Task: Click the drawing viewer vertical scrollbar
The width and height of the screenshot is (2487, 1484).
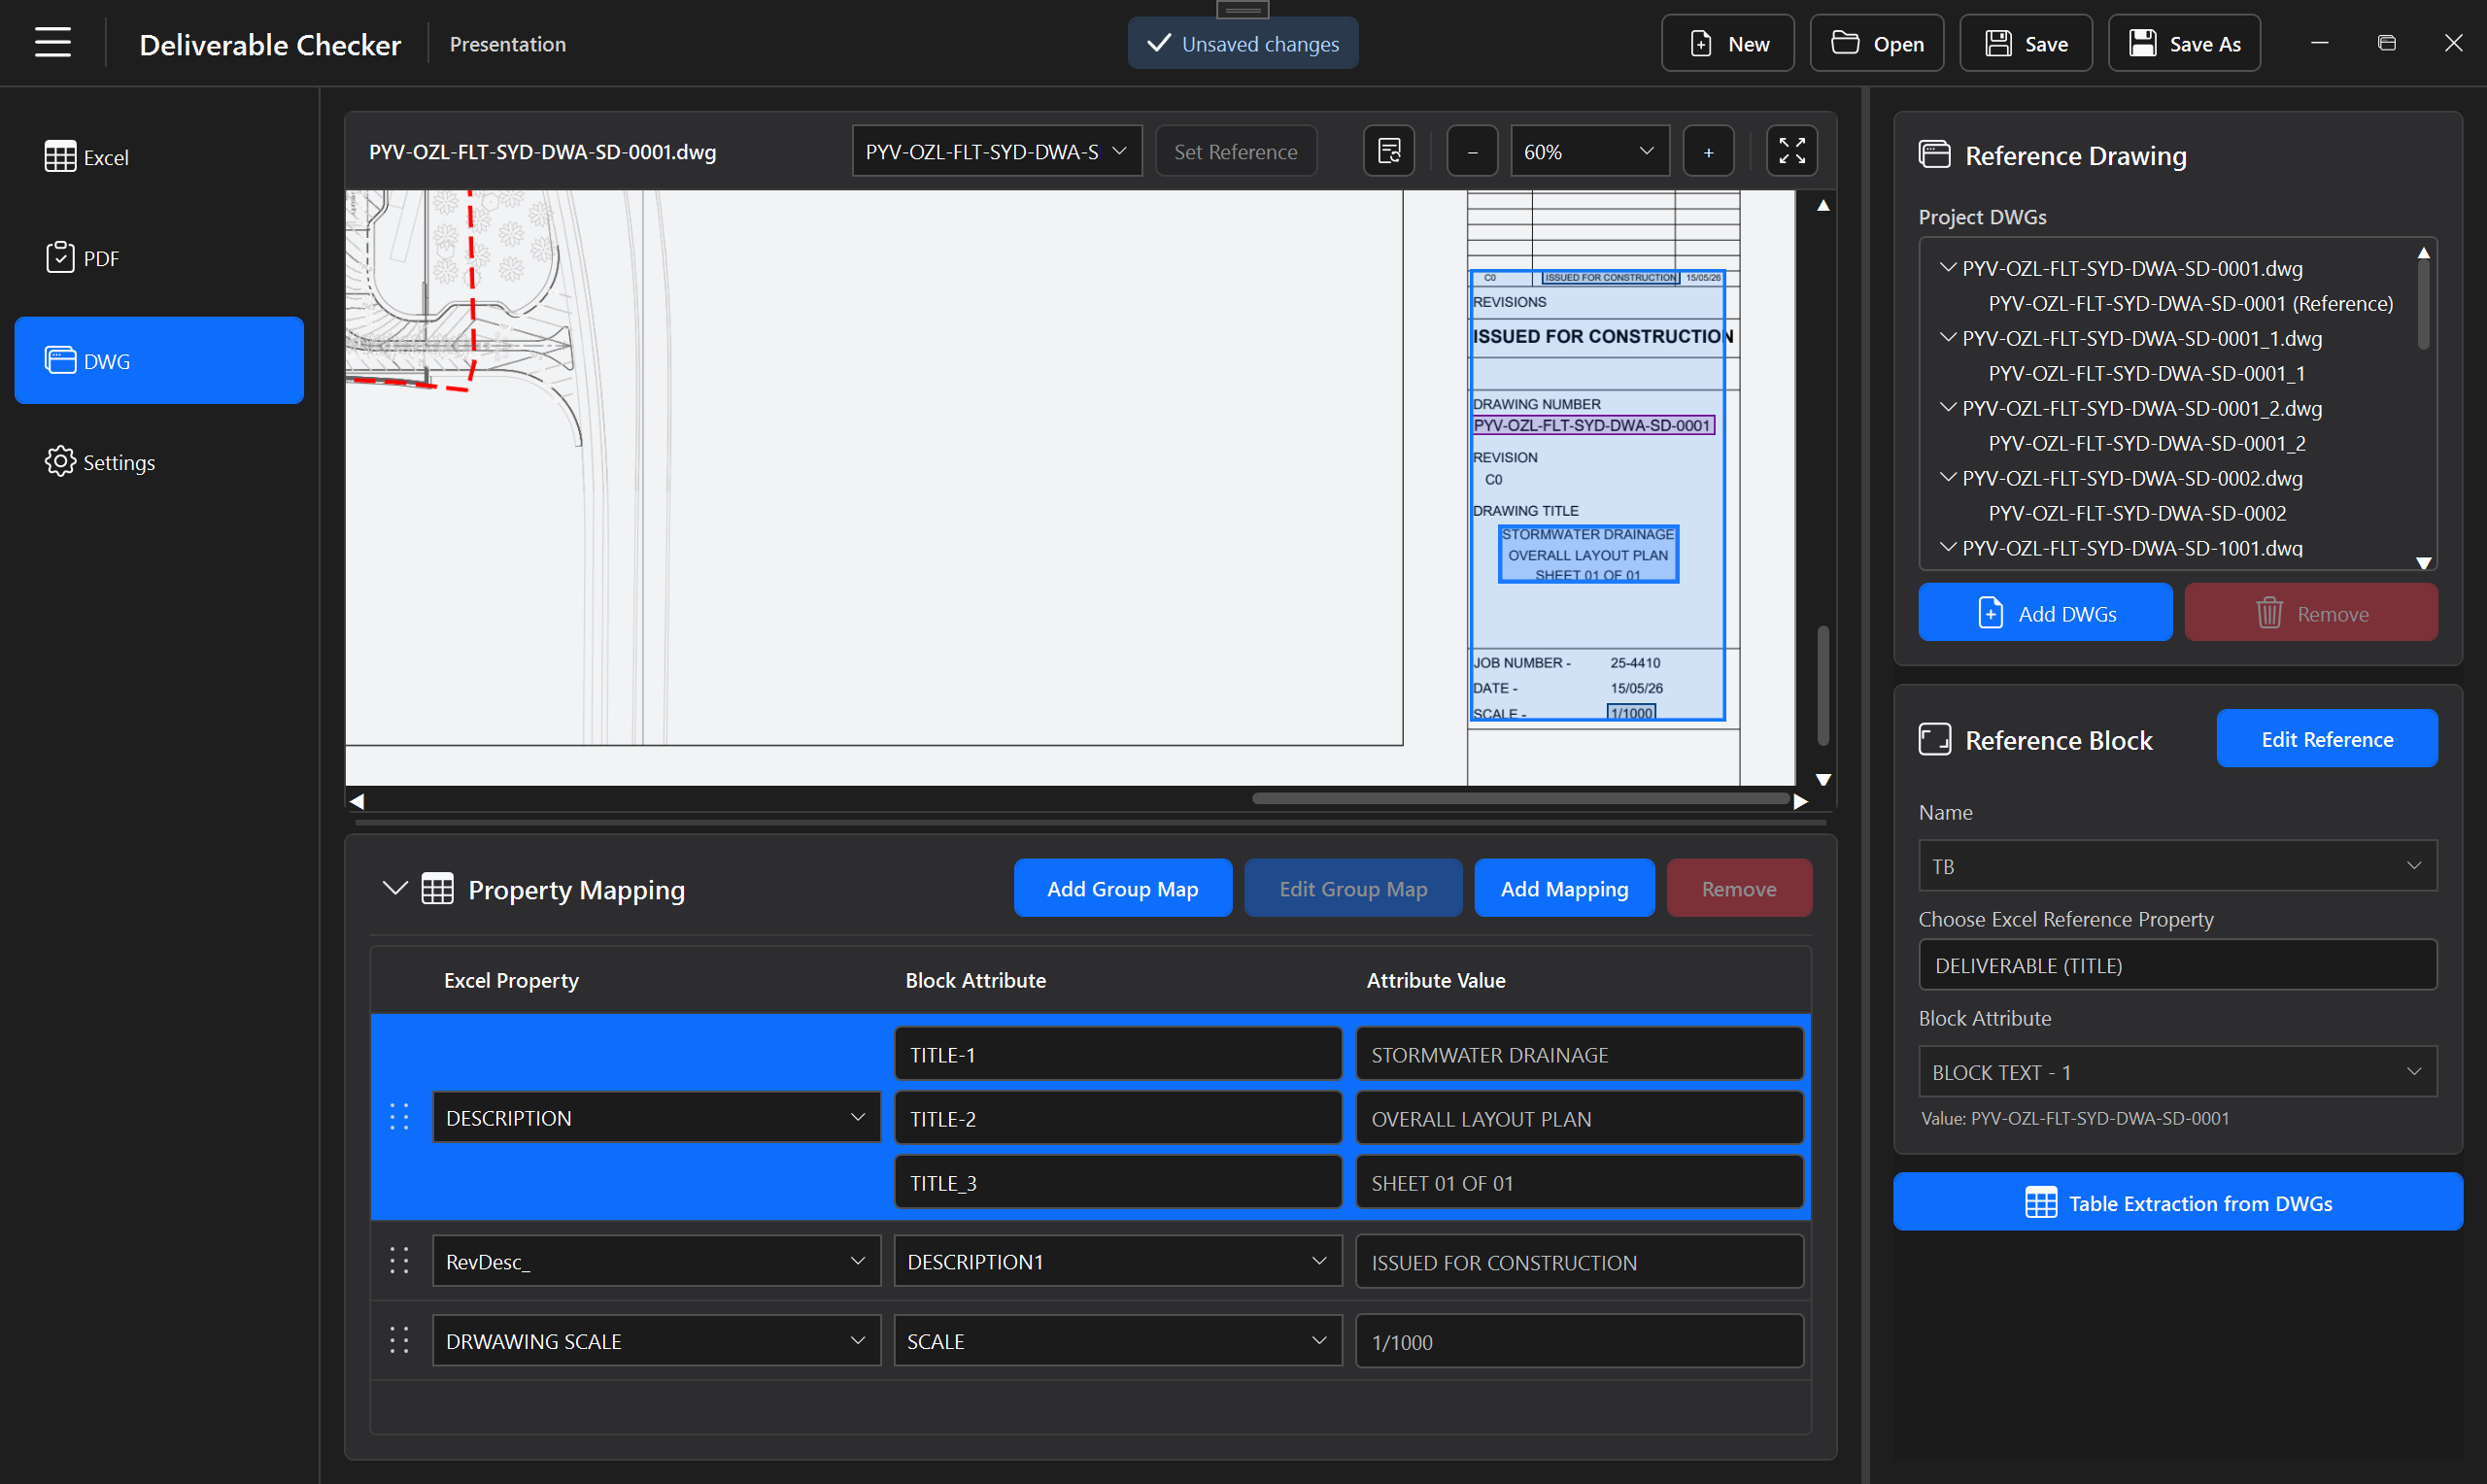Action: pyautogui.click(x=1822, y=685)
